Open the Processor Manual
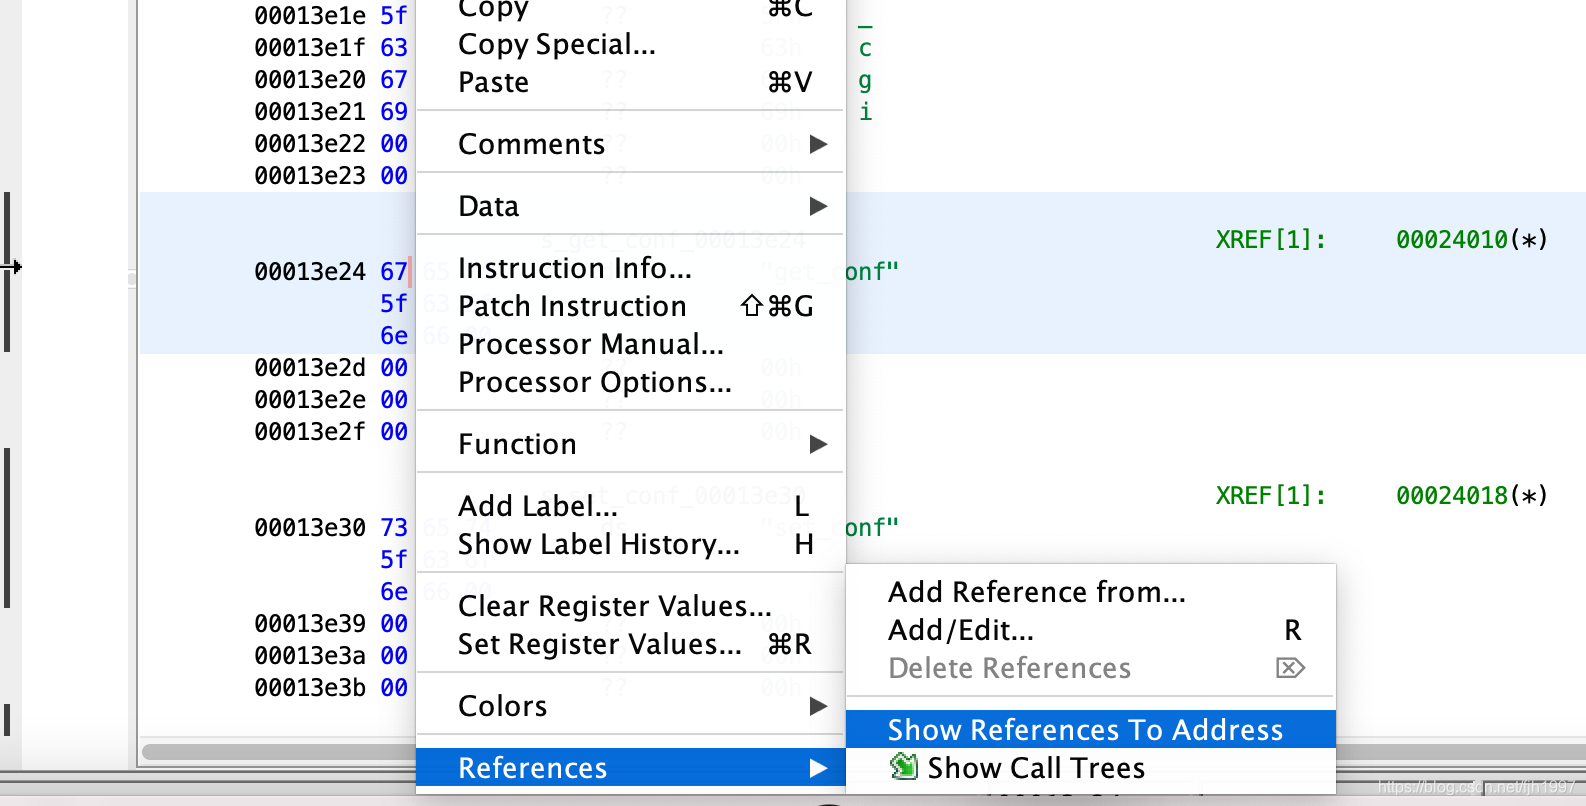 click(591, 344)
